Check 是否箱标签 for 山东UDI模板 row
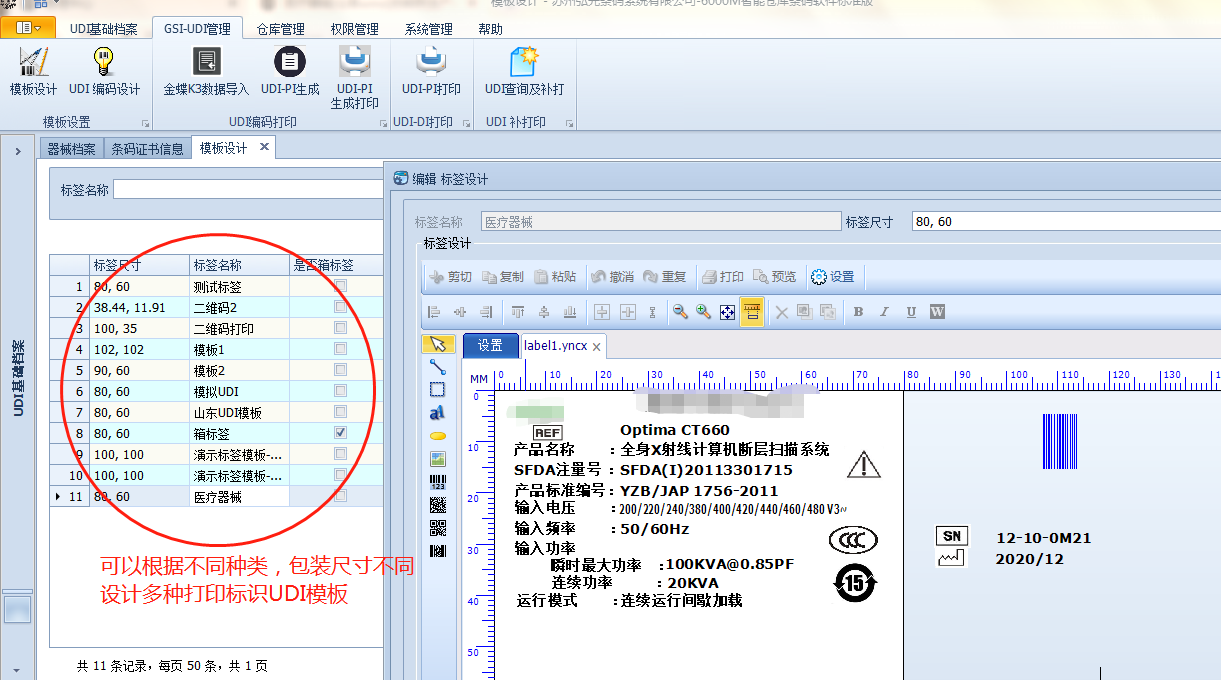 pyautogui.click(x=340, y=412)
